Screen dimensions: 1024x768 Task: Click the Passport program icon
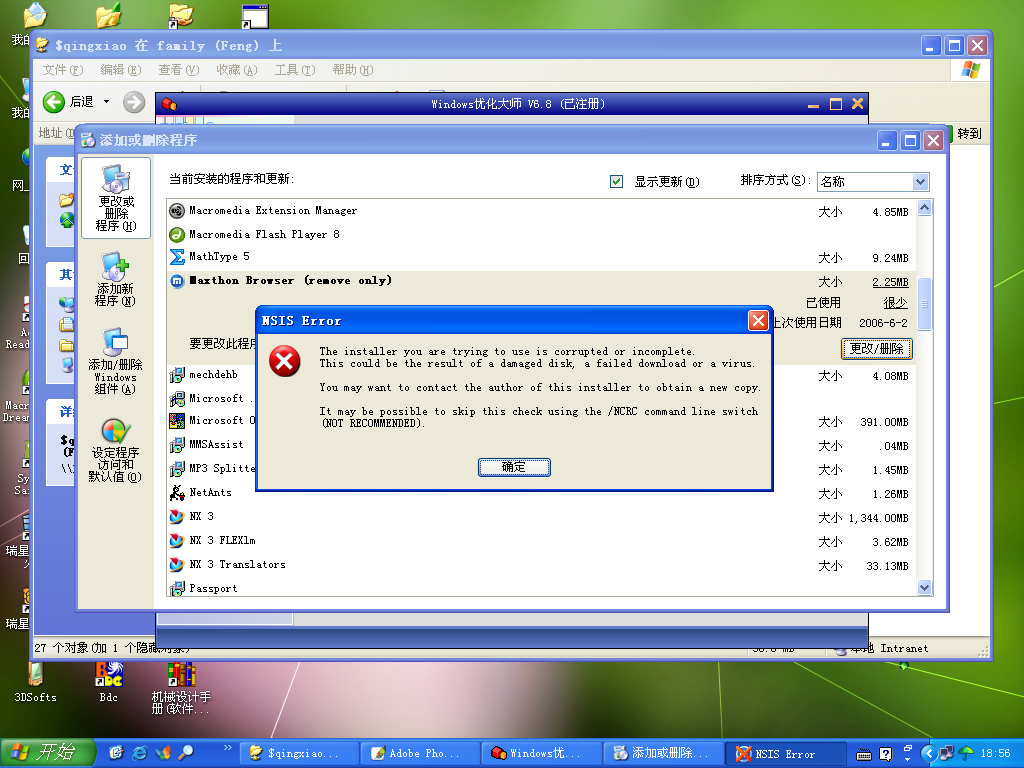pos(177,588)
